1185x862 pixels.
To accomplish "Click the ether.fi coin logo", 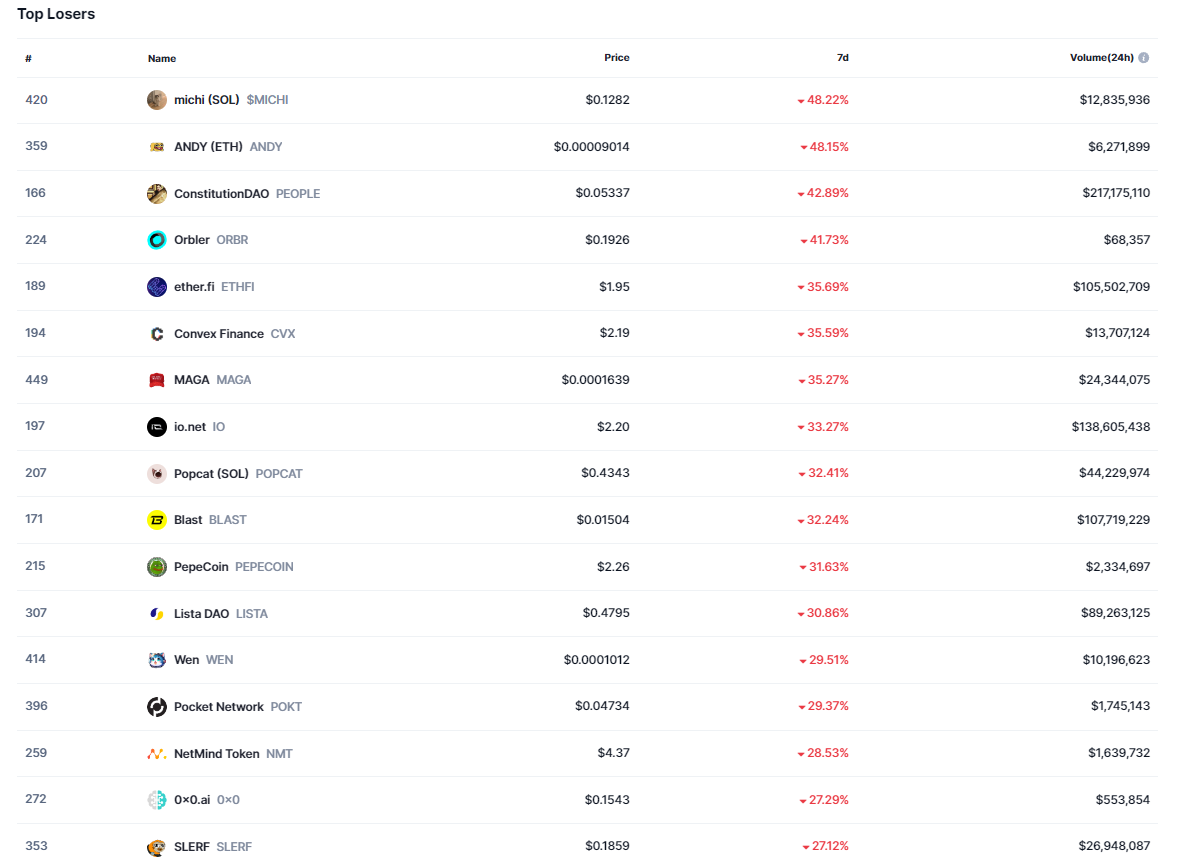I will (157, 287).
